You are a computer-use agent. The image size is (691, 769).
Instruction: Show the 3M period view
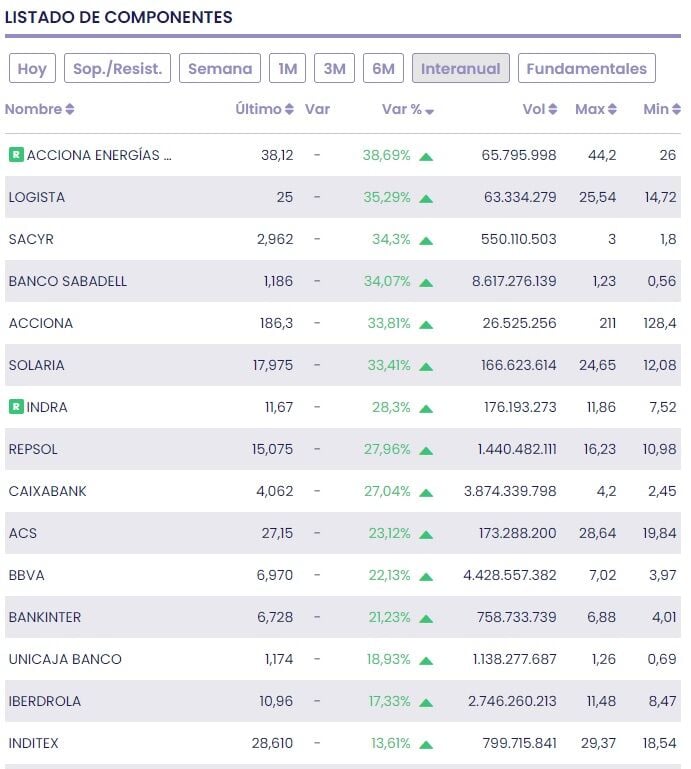334,68
